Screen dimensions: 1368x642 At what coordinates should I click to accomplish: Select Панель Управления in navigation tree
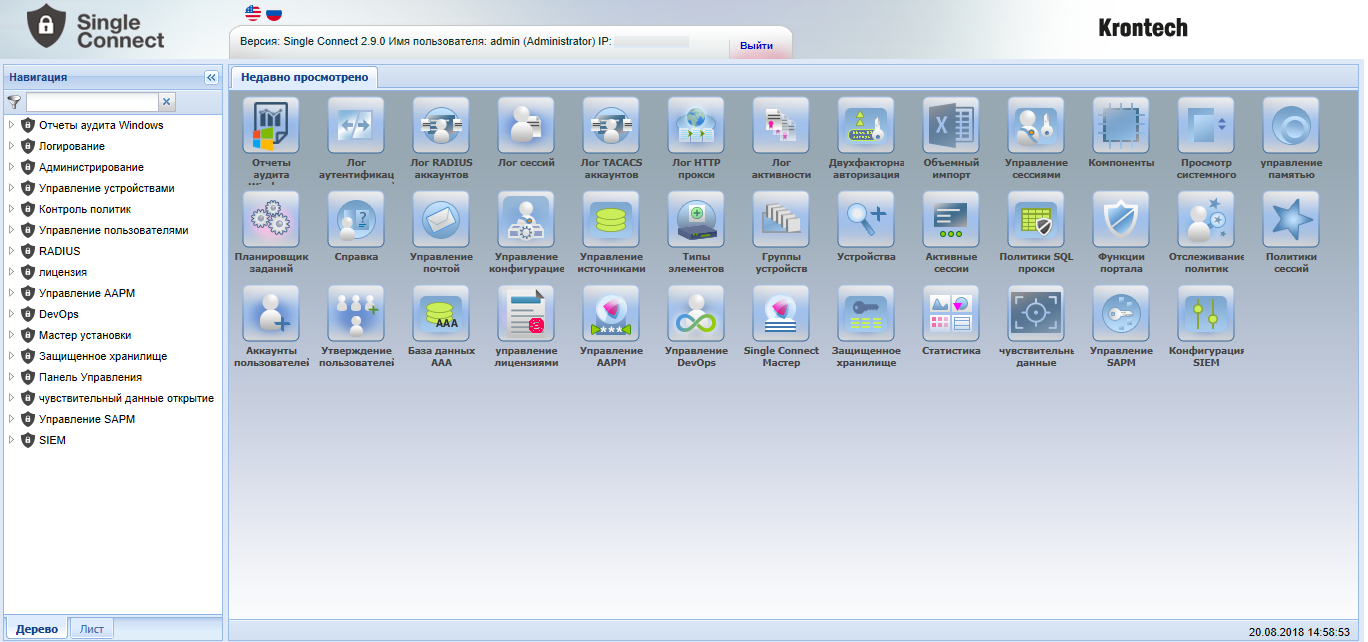90,377
